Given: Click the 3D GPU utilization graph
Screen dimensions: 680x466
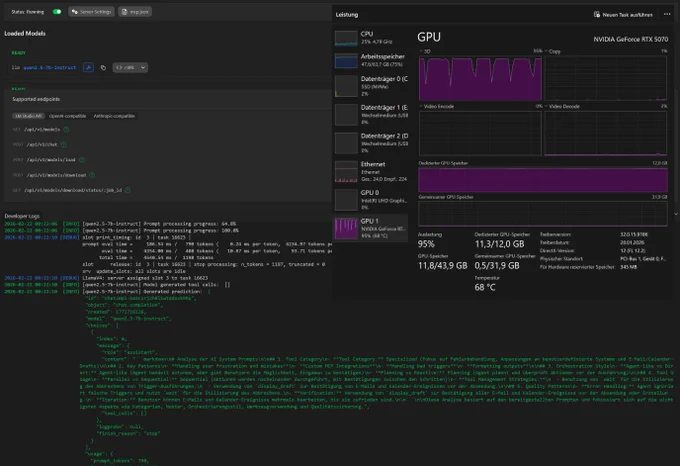Looking at the screenshot, I should click(480, 78).
